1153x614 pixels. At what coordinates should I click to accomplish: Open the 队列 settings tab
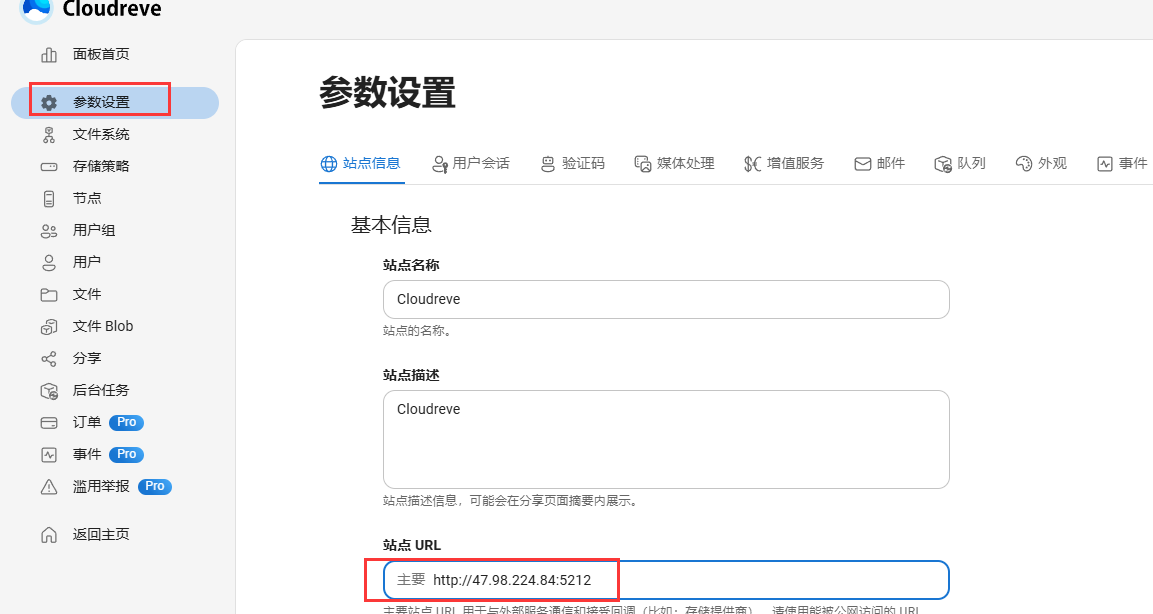(x=960, y=163)
